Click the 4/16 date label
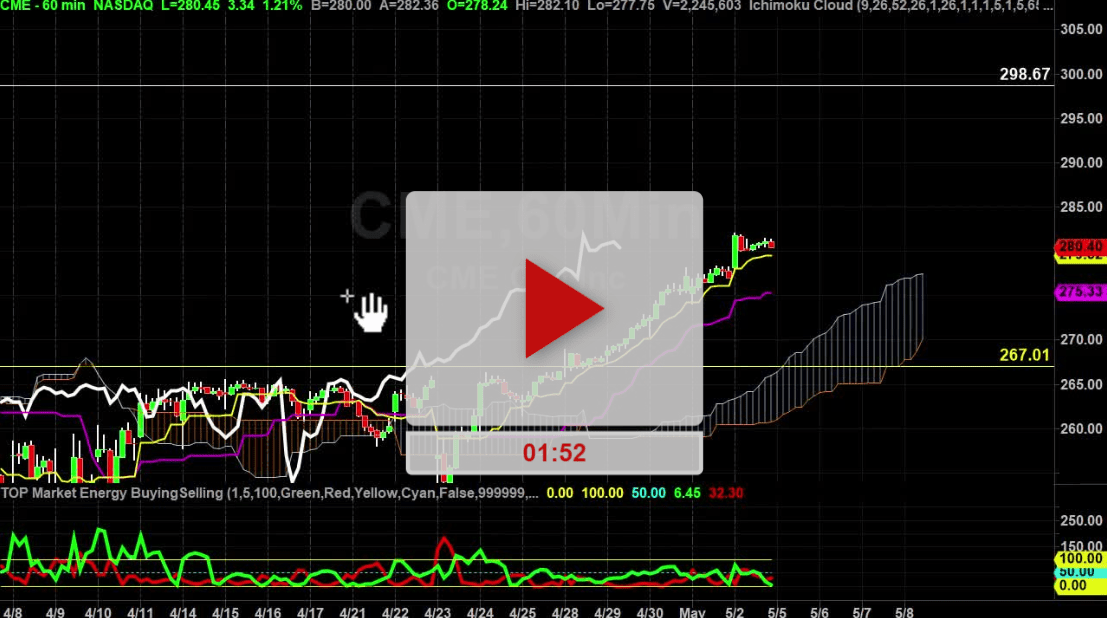This screenshot has width=1107, height=618. click(x=268, y=612)
